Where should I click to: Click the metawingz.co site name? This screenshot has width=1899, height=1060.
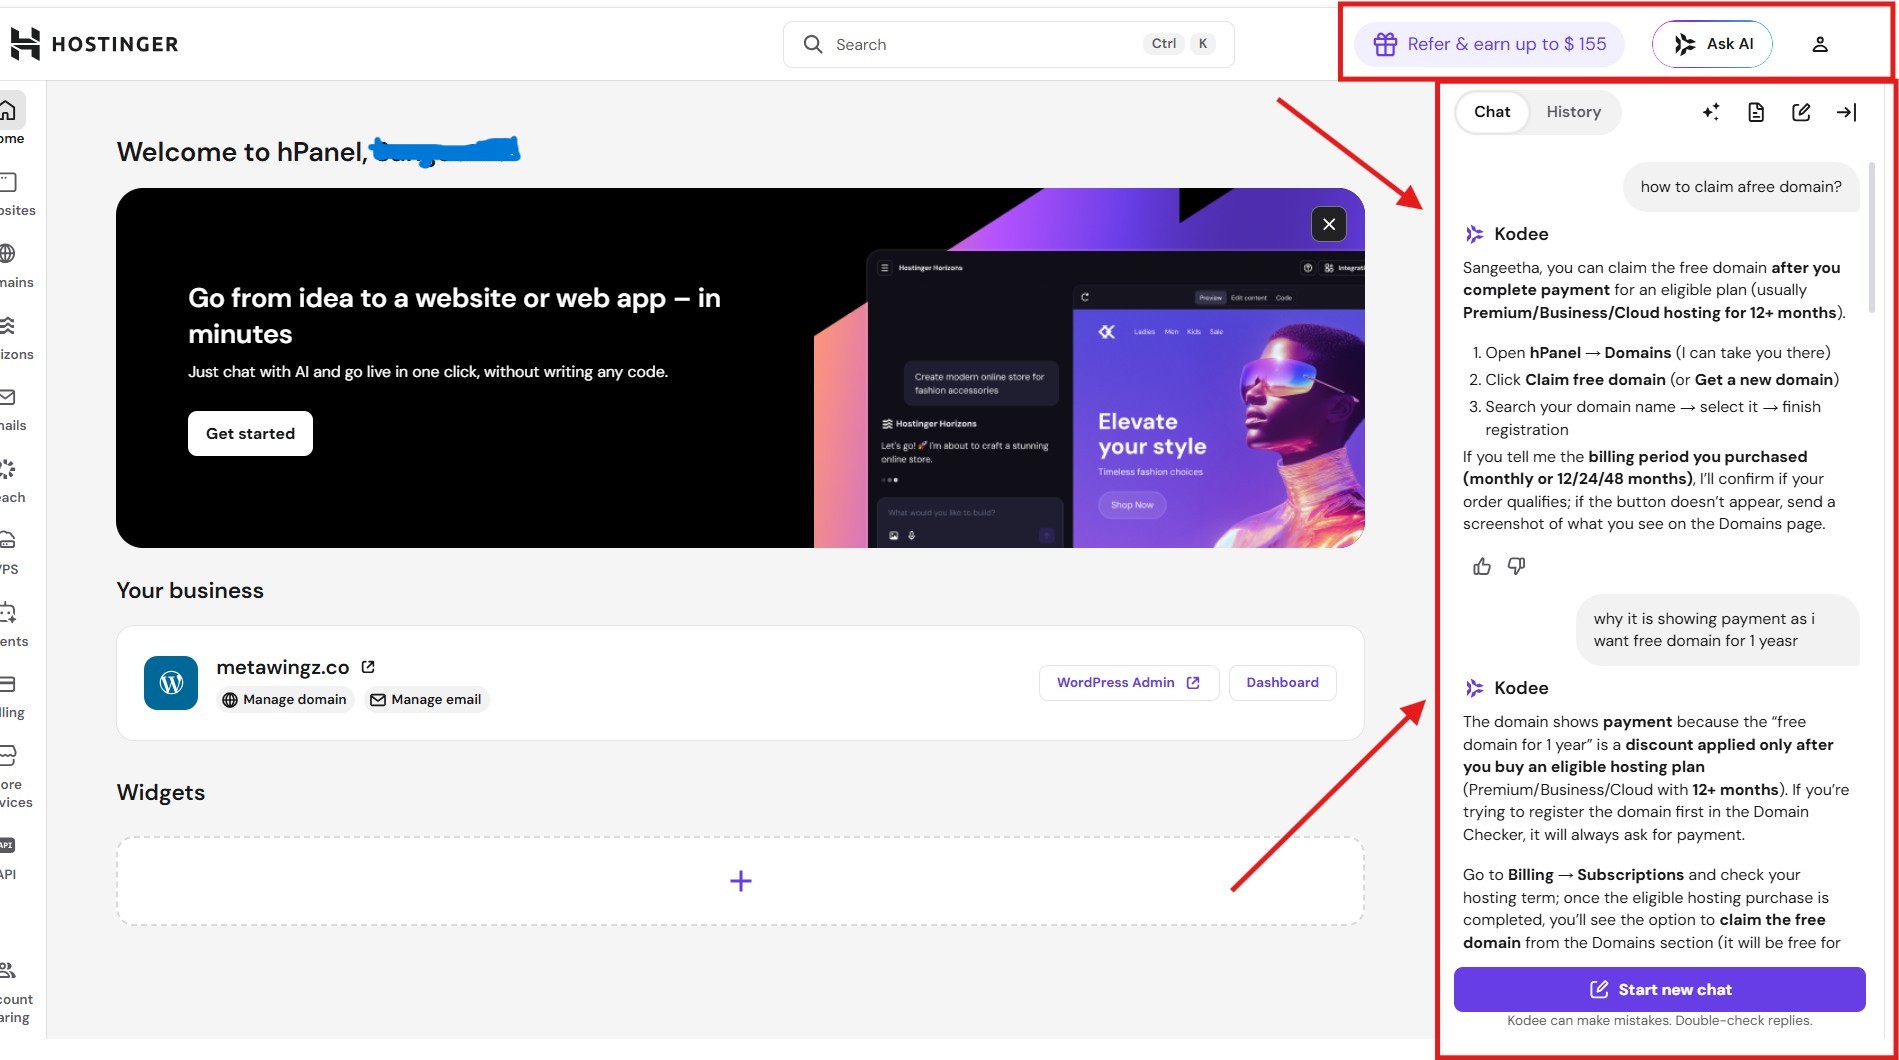(x=283, y=667)
